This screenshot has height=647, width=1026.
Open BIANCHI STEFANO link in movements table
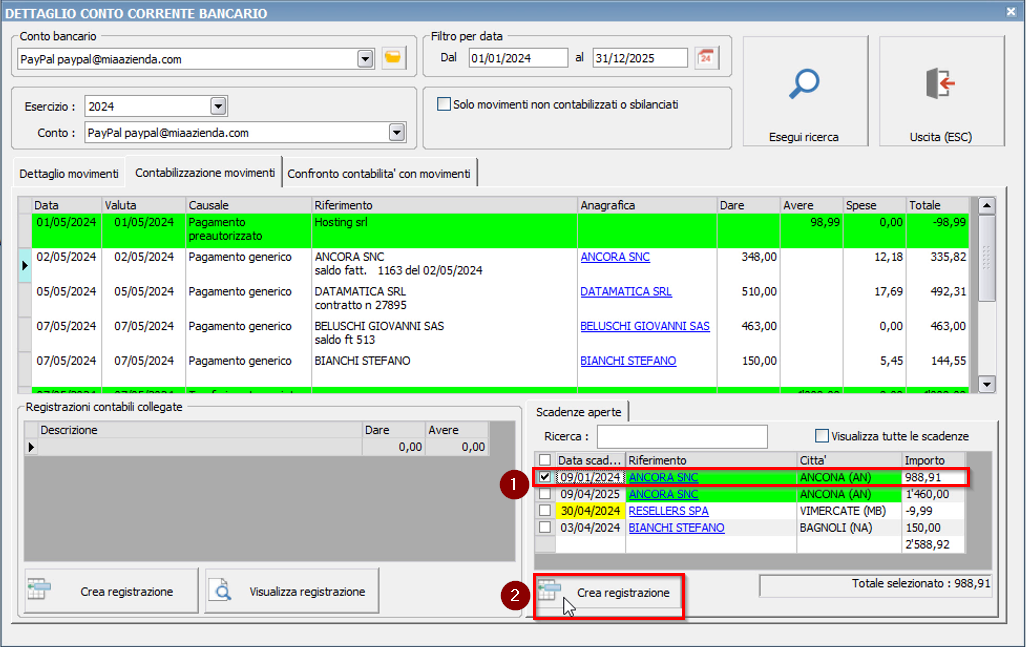point(628,361)
